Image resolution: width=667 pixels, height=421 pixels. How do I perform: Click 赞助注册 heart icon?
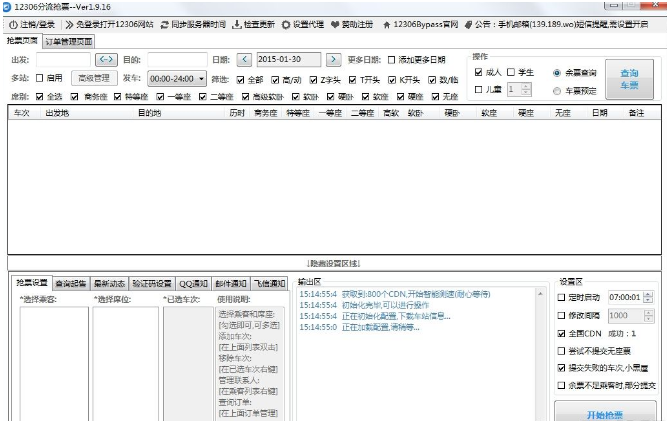click(x=334, y=23)
